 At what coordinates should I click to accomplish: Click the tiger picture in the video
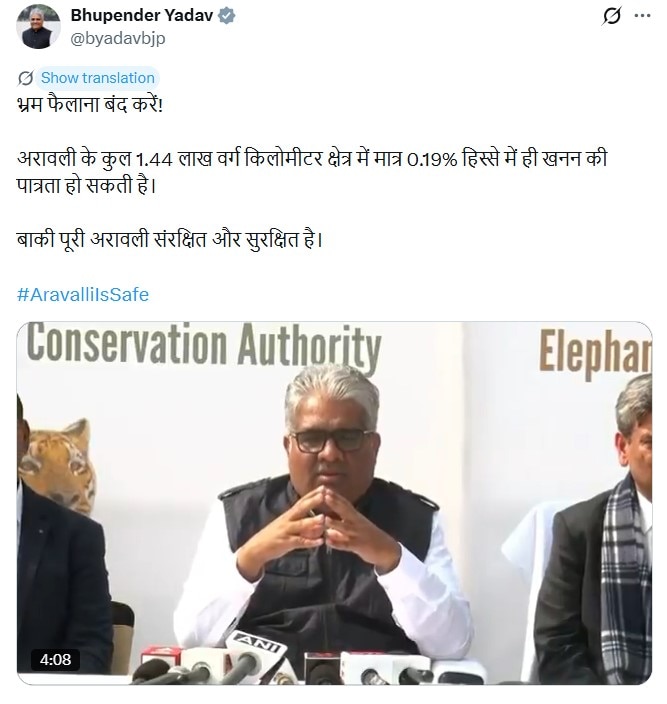point(58,467)
